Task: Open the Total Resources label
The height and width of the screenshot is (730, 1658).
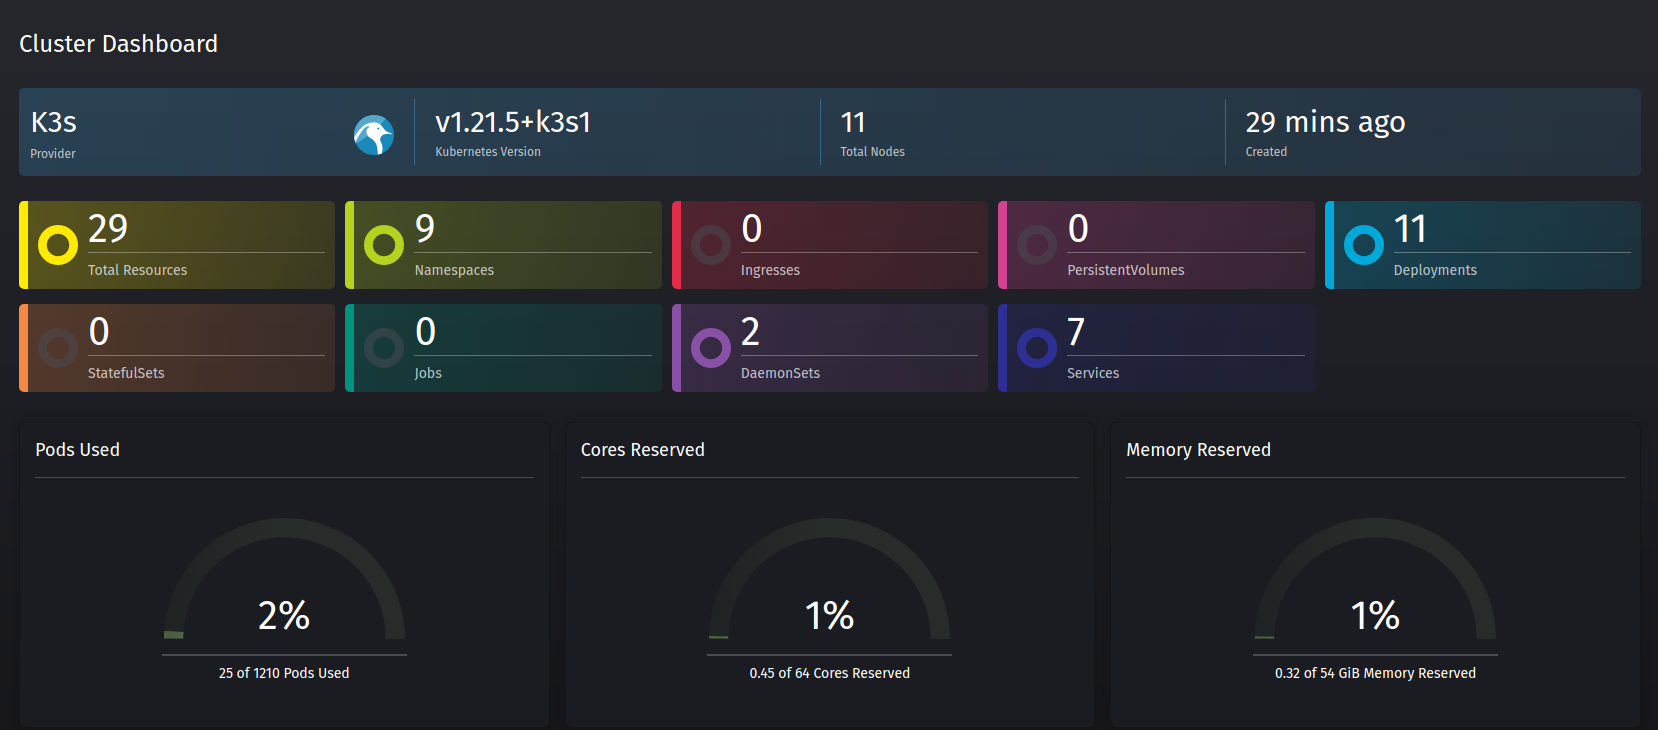Action: [137, 270]
